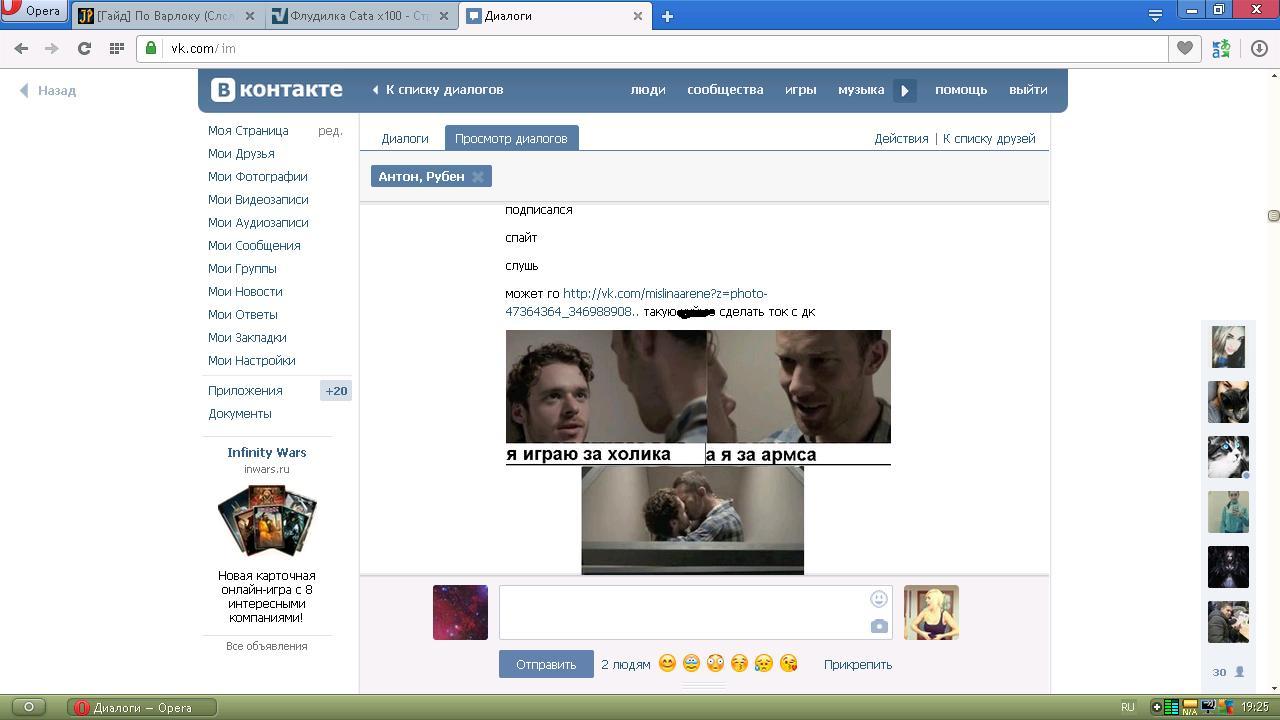The width and height of the screenshot is (1280, 720).
Task: Insert the crying-laughing emoji
Action: [x=691, y=663]
